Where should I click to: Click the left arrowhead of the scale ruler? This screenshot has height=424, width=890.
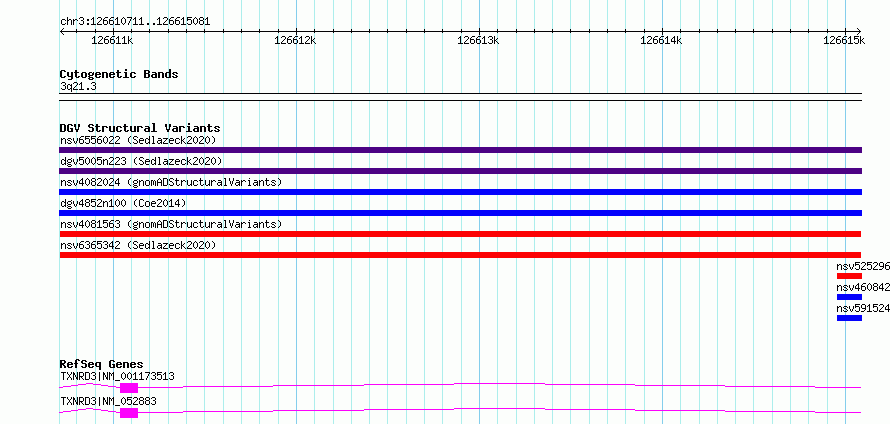(62, 31)
